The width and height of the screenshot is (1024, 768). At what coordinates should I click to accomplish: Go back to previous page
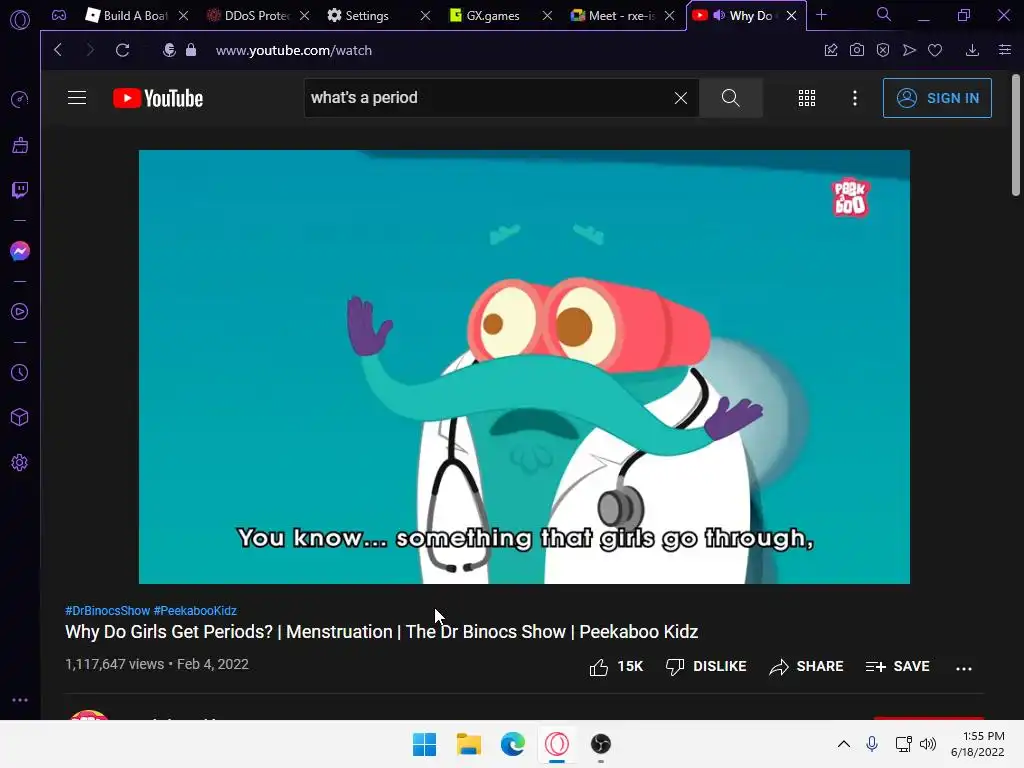coord(58,50)
